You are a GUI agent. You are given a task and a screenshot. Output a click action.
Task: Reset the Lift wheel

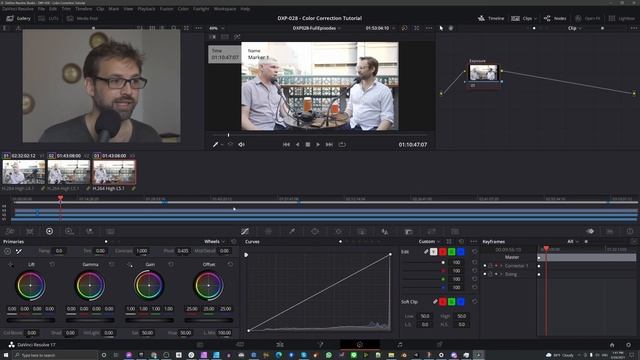pyautogui.click(x=52, y=264)
